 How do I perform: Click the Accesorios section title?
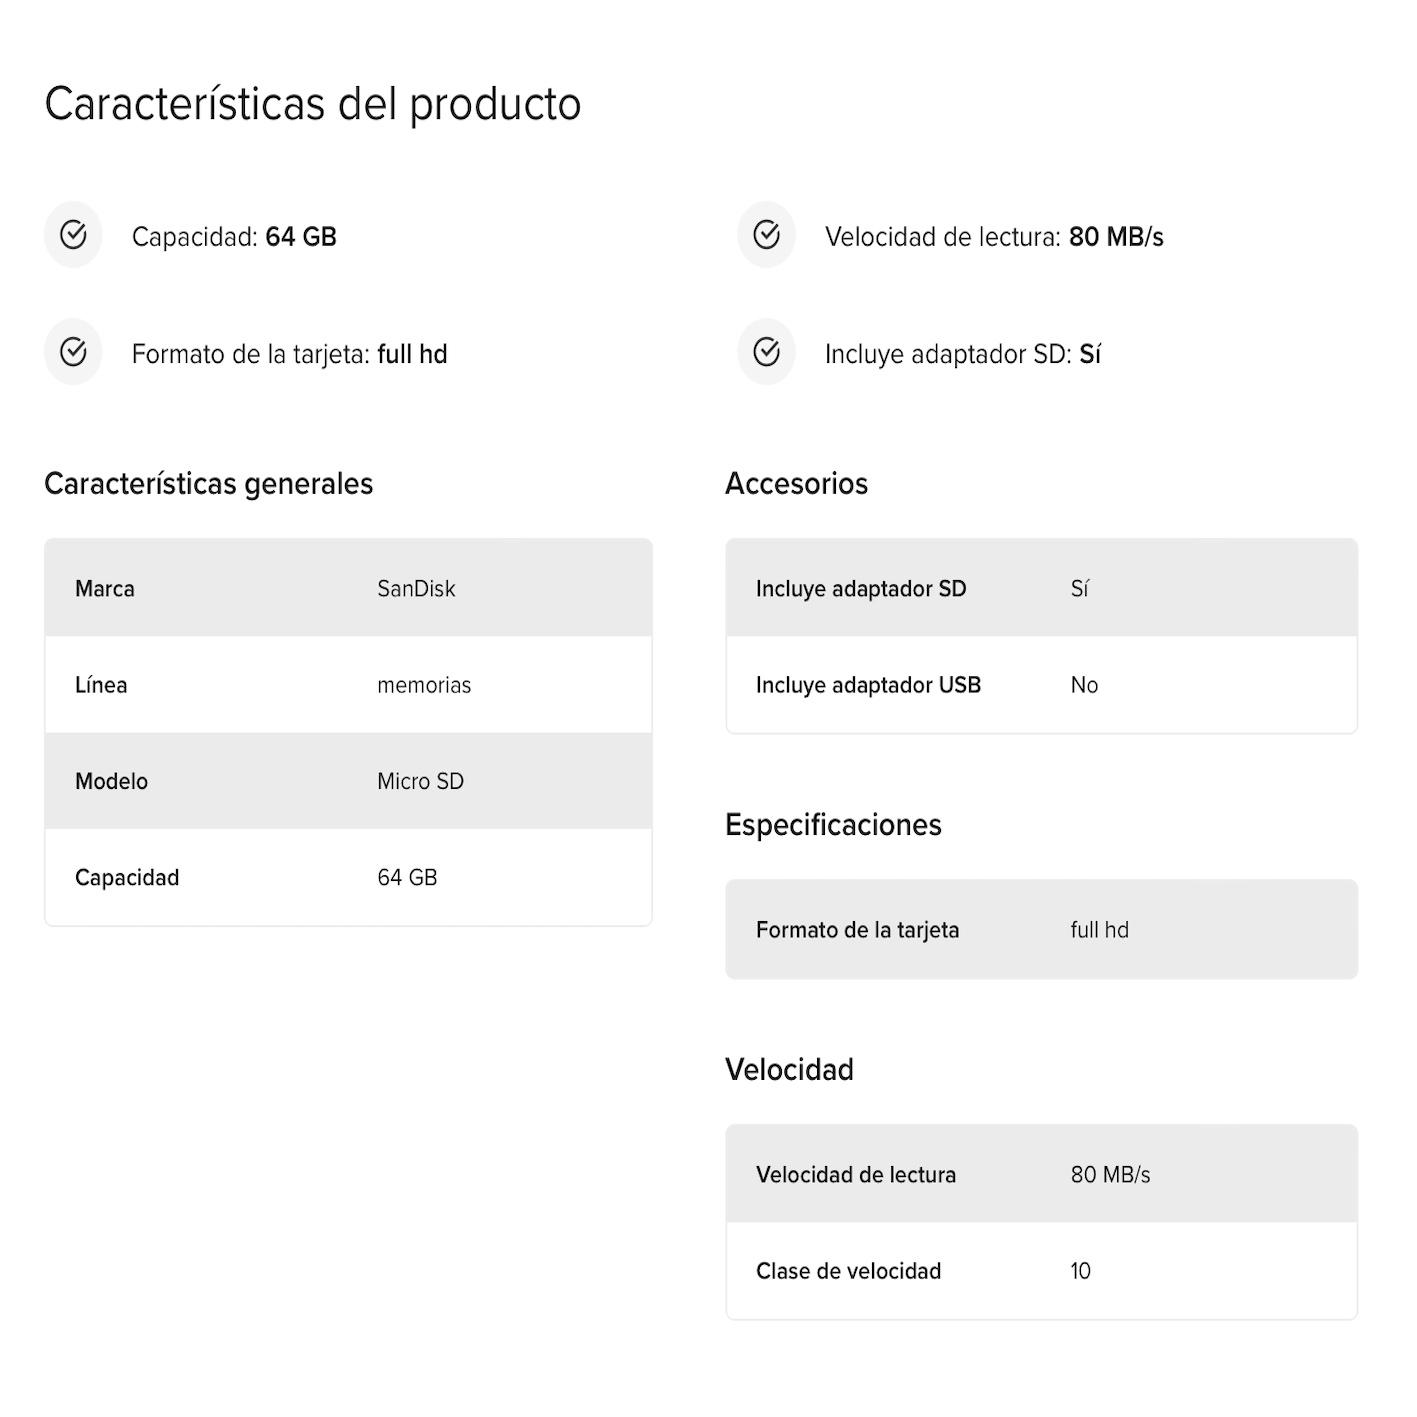click(797, 484)
